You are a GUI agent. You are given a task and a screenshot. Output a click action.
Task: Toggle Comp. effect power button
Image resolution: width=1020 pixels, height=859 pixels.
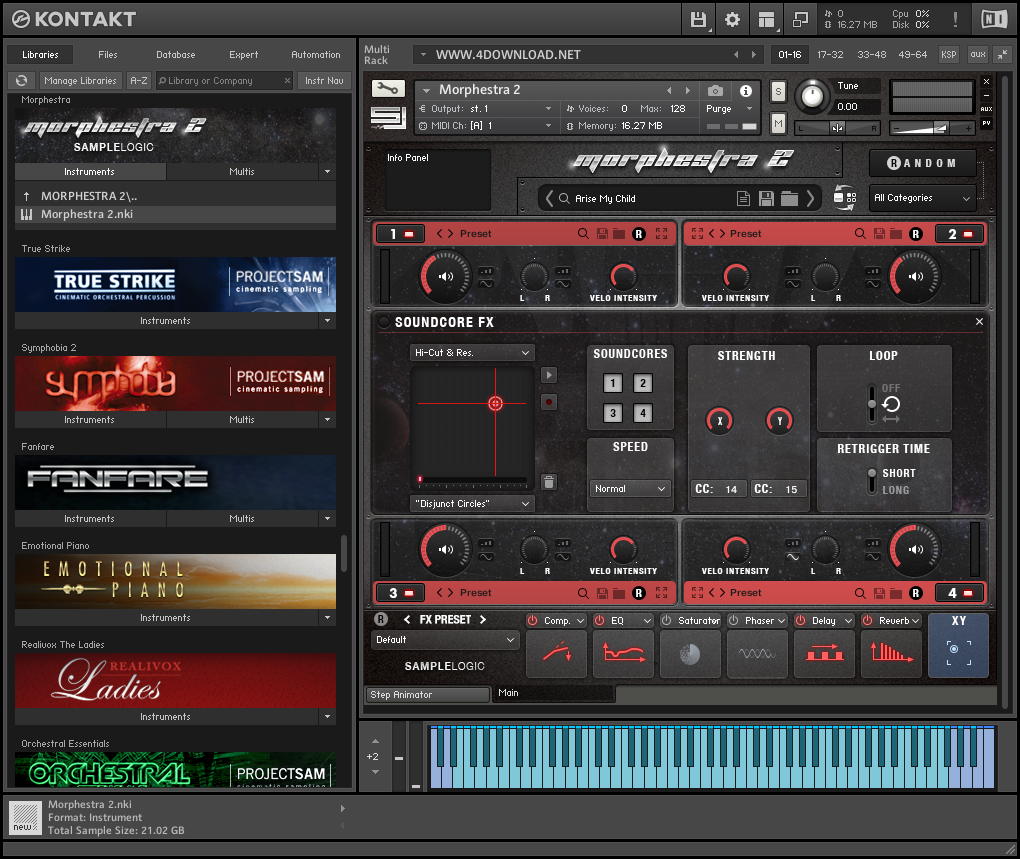532,620
